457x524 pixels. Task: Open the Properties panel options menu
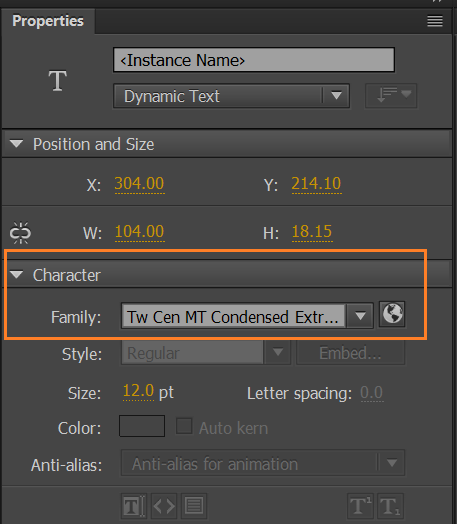coord(435,21)
